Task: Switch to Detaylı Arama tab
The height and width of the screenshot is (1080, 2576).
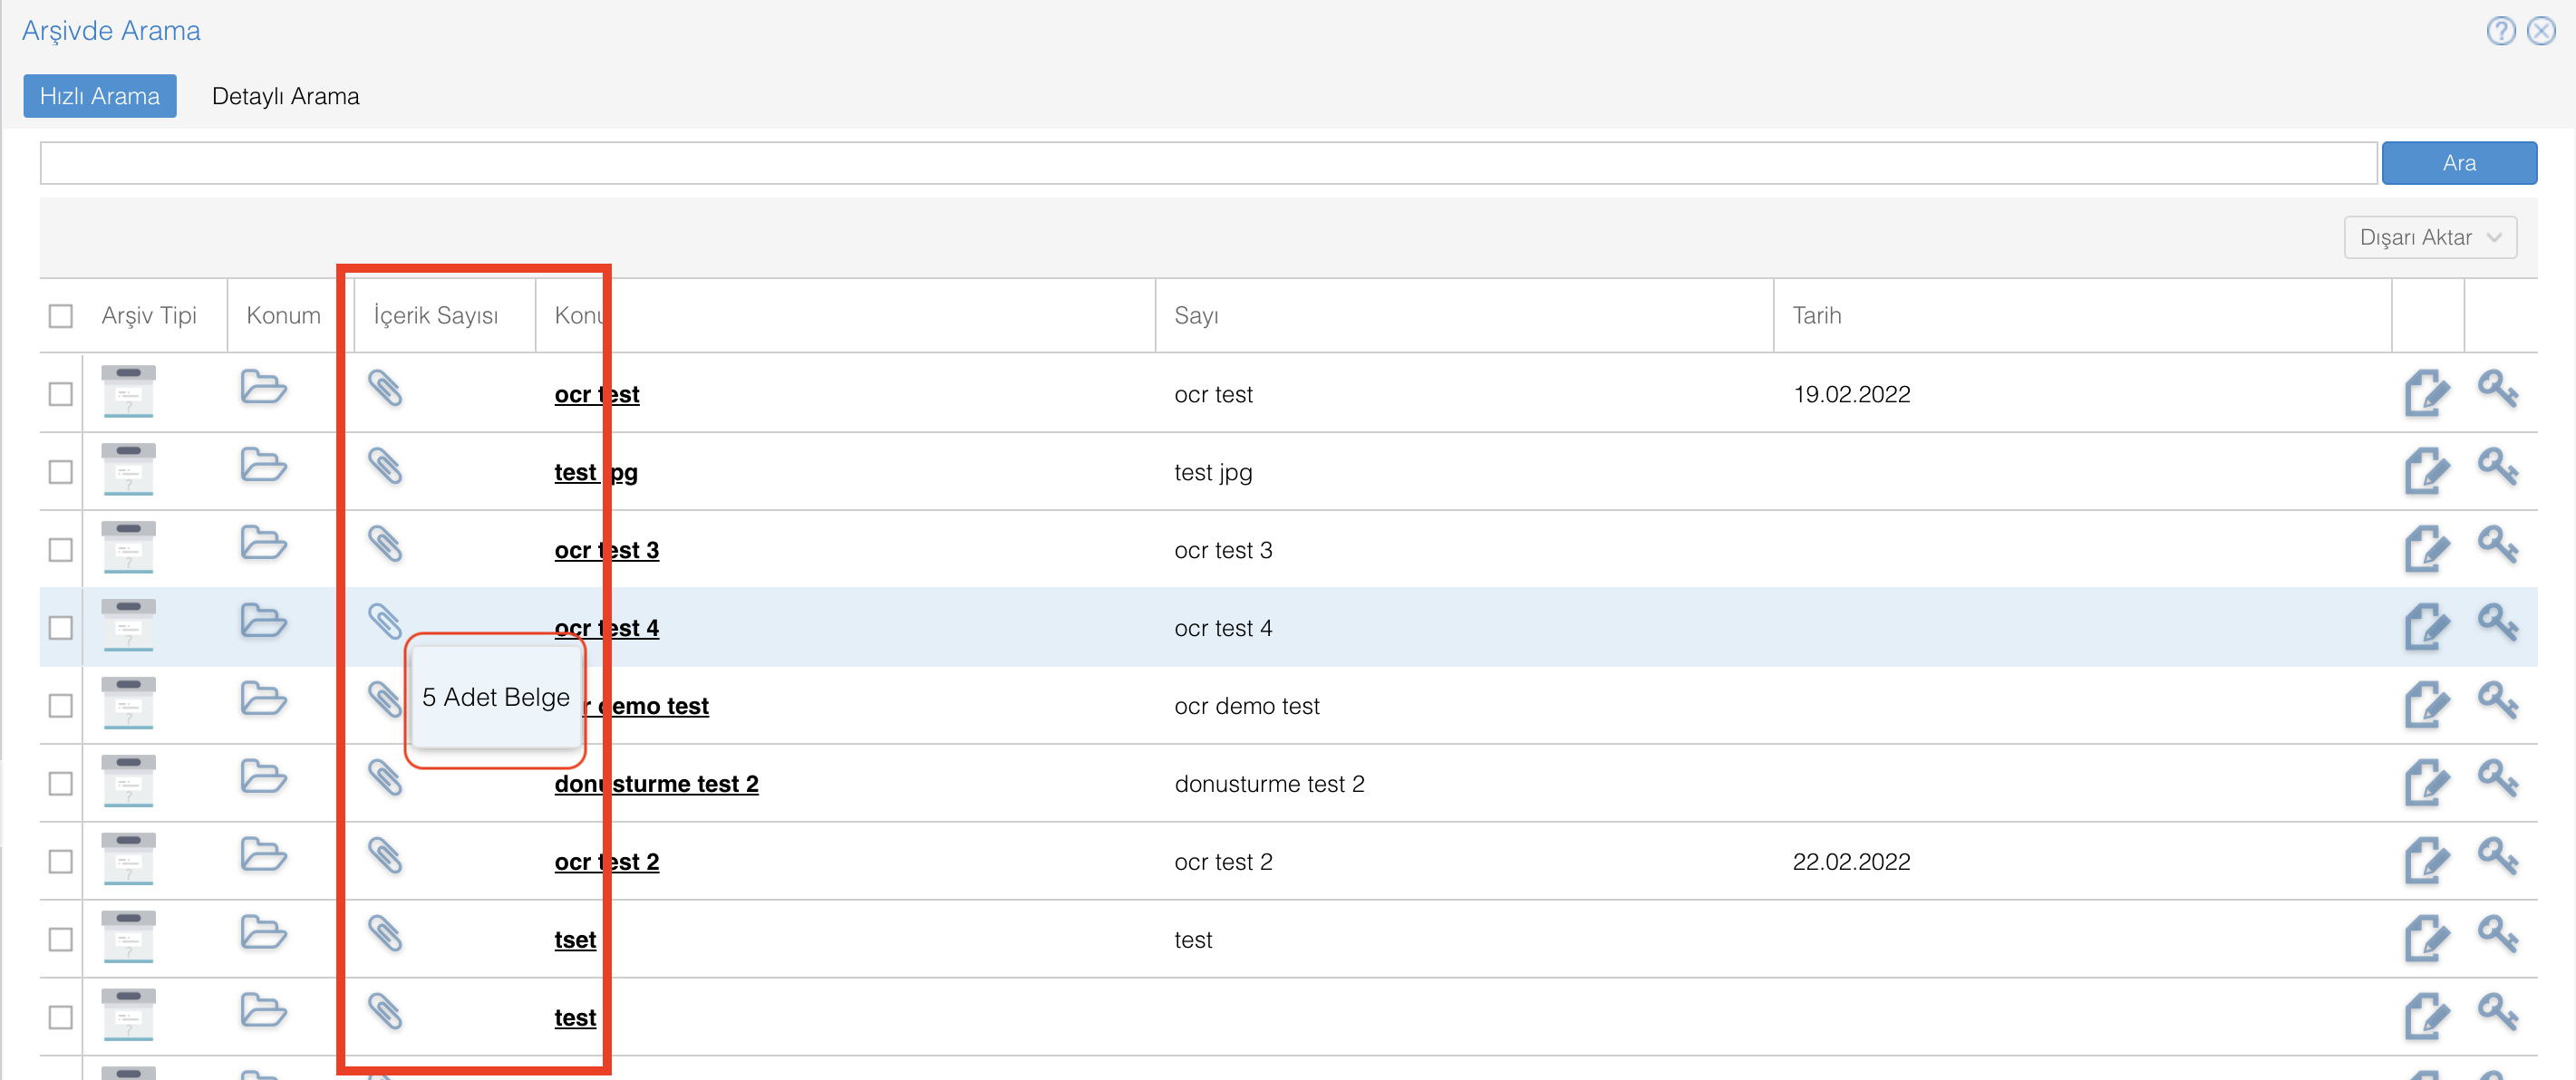Action: (x=285, y=96)
